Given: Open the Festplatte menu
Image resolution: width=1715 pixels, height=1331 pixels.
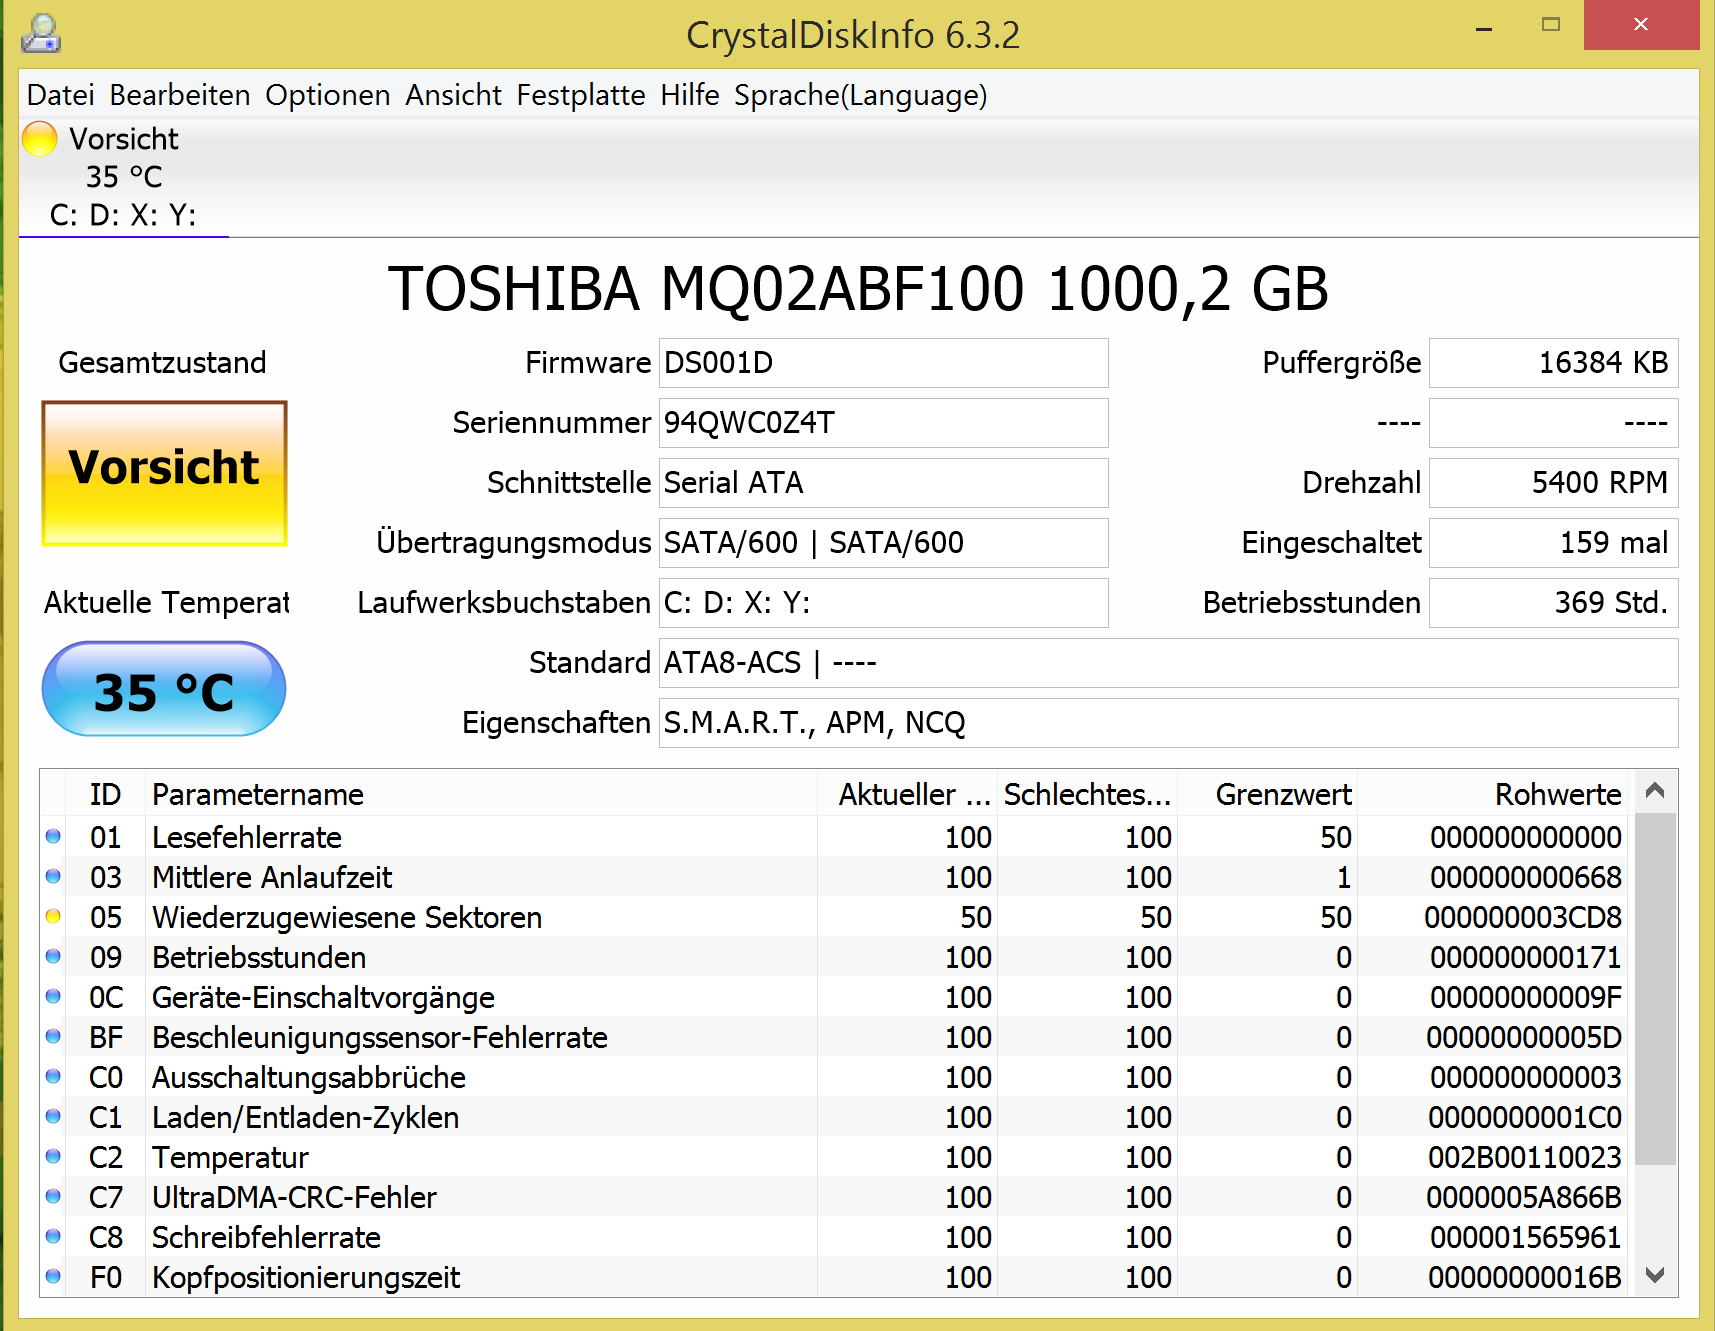Looking at the screenshot, I should click(x=581, y=95).
